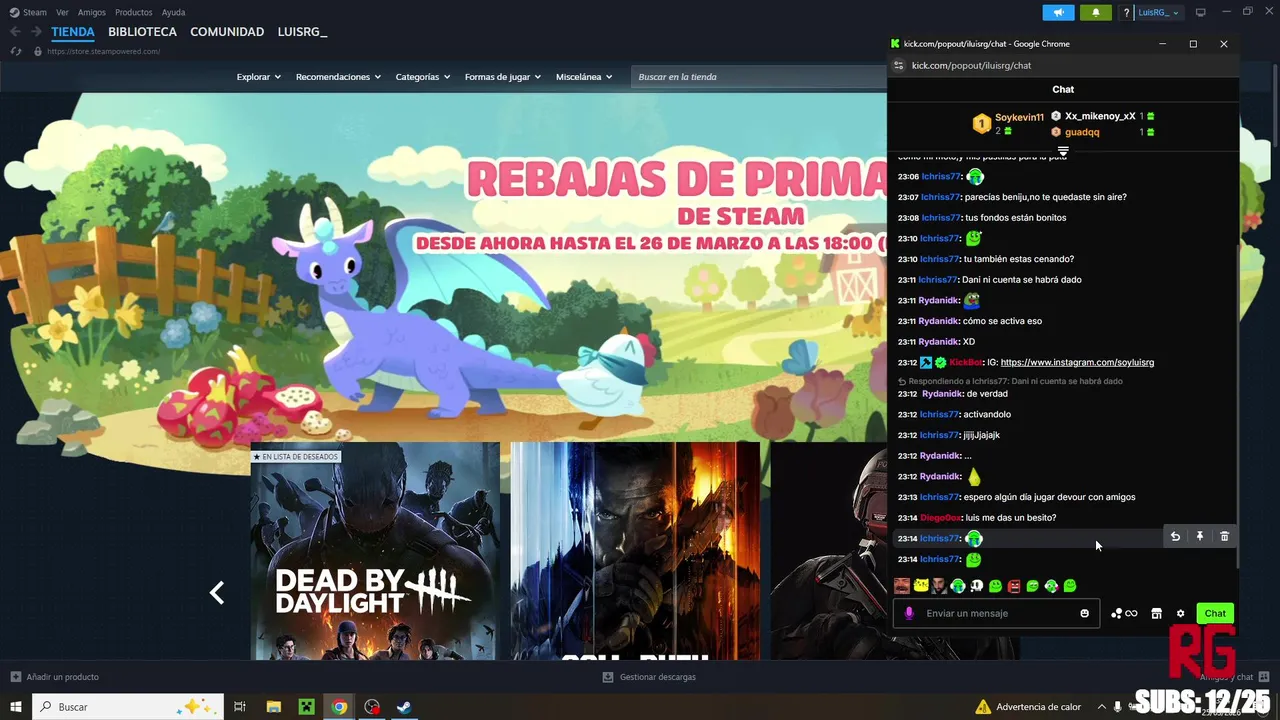Open the Steam help question mark
This screenshot has width=1280, height=720.
[x=1127, y=13]
